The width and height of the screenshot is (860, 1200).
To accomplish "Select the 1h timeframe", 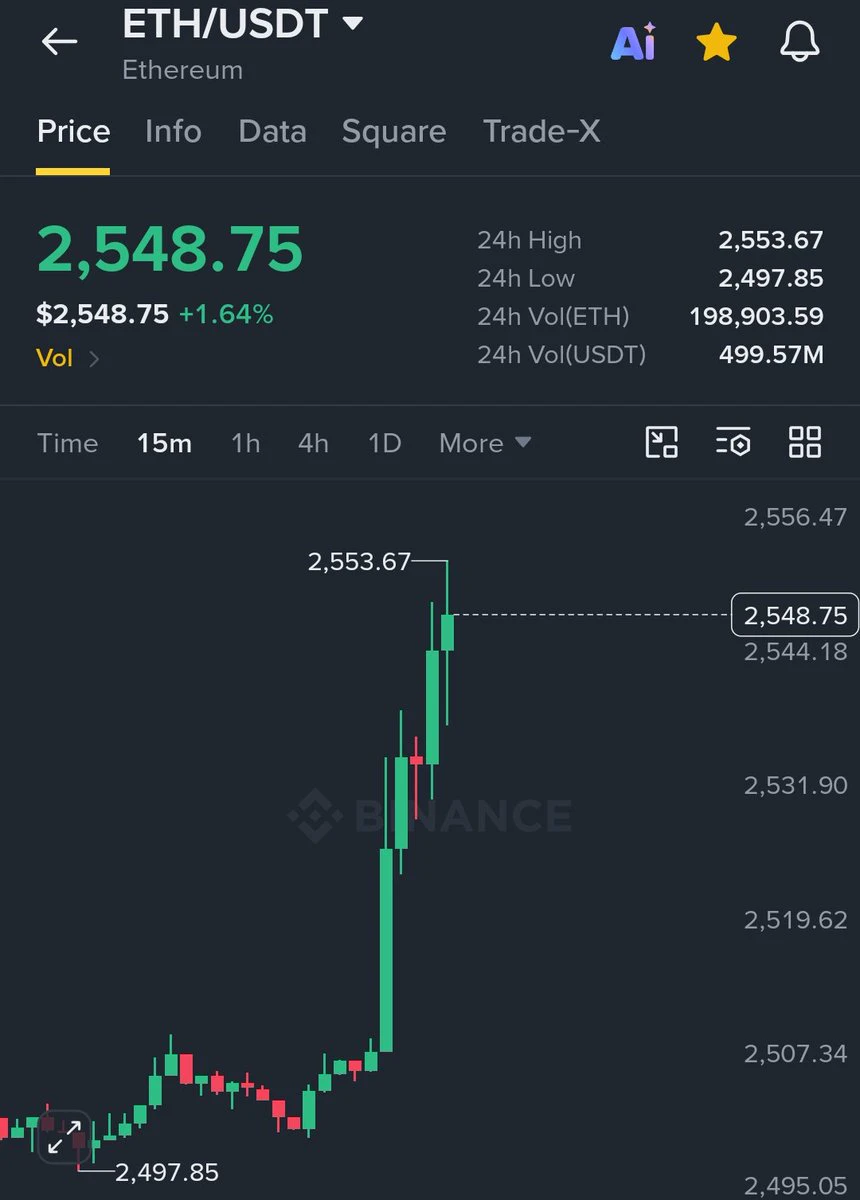I will click(x=246, y=443).
